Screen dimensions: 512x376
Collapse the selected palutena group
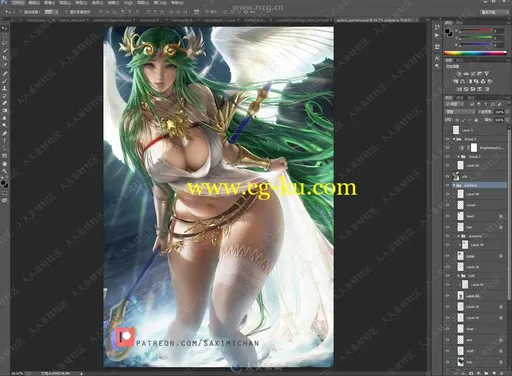(454, 185)
